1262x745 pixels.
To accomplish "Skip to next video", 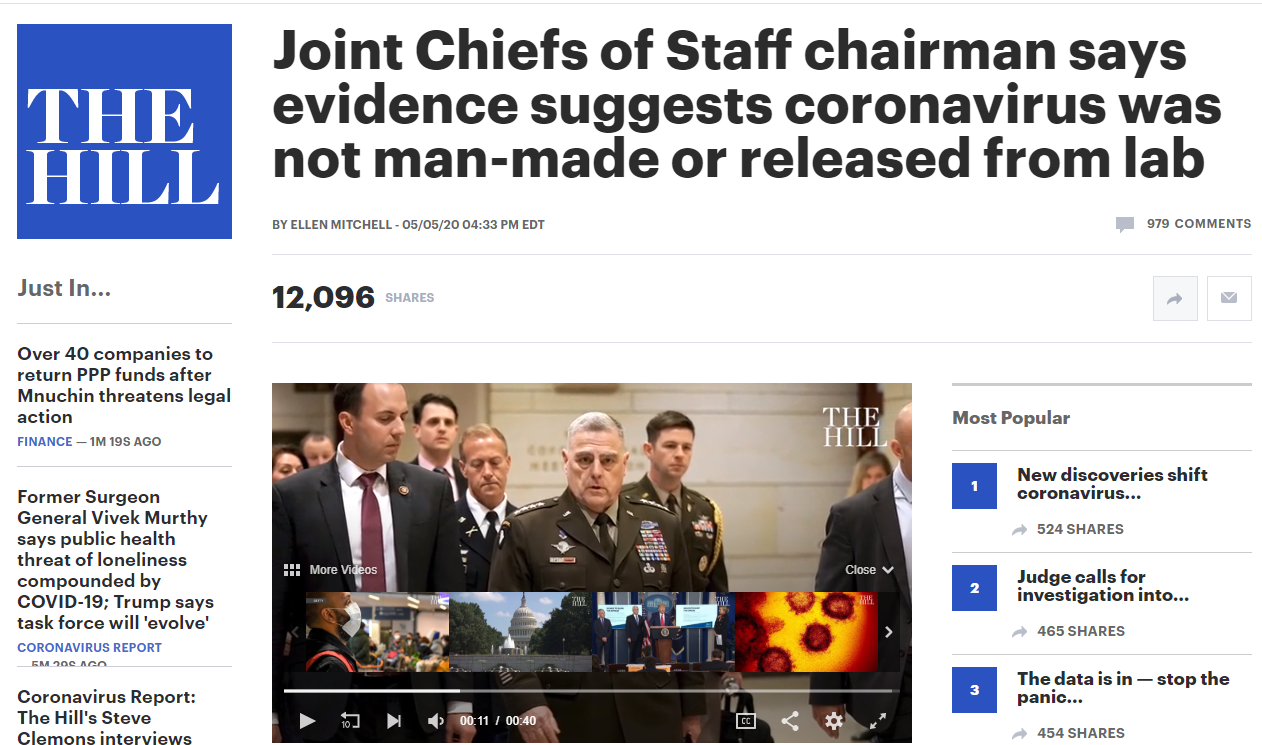I will 394,721.
